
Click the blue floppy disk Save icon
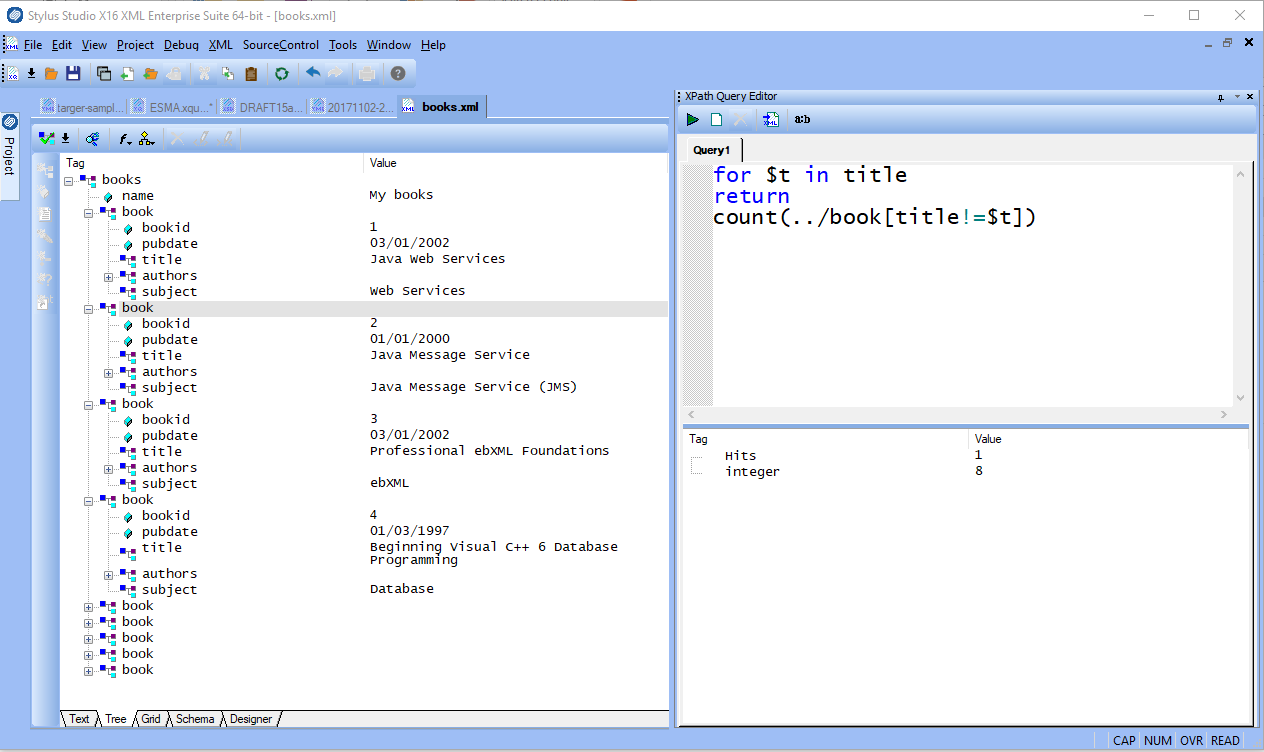coord(73,74)
